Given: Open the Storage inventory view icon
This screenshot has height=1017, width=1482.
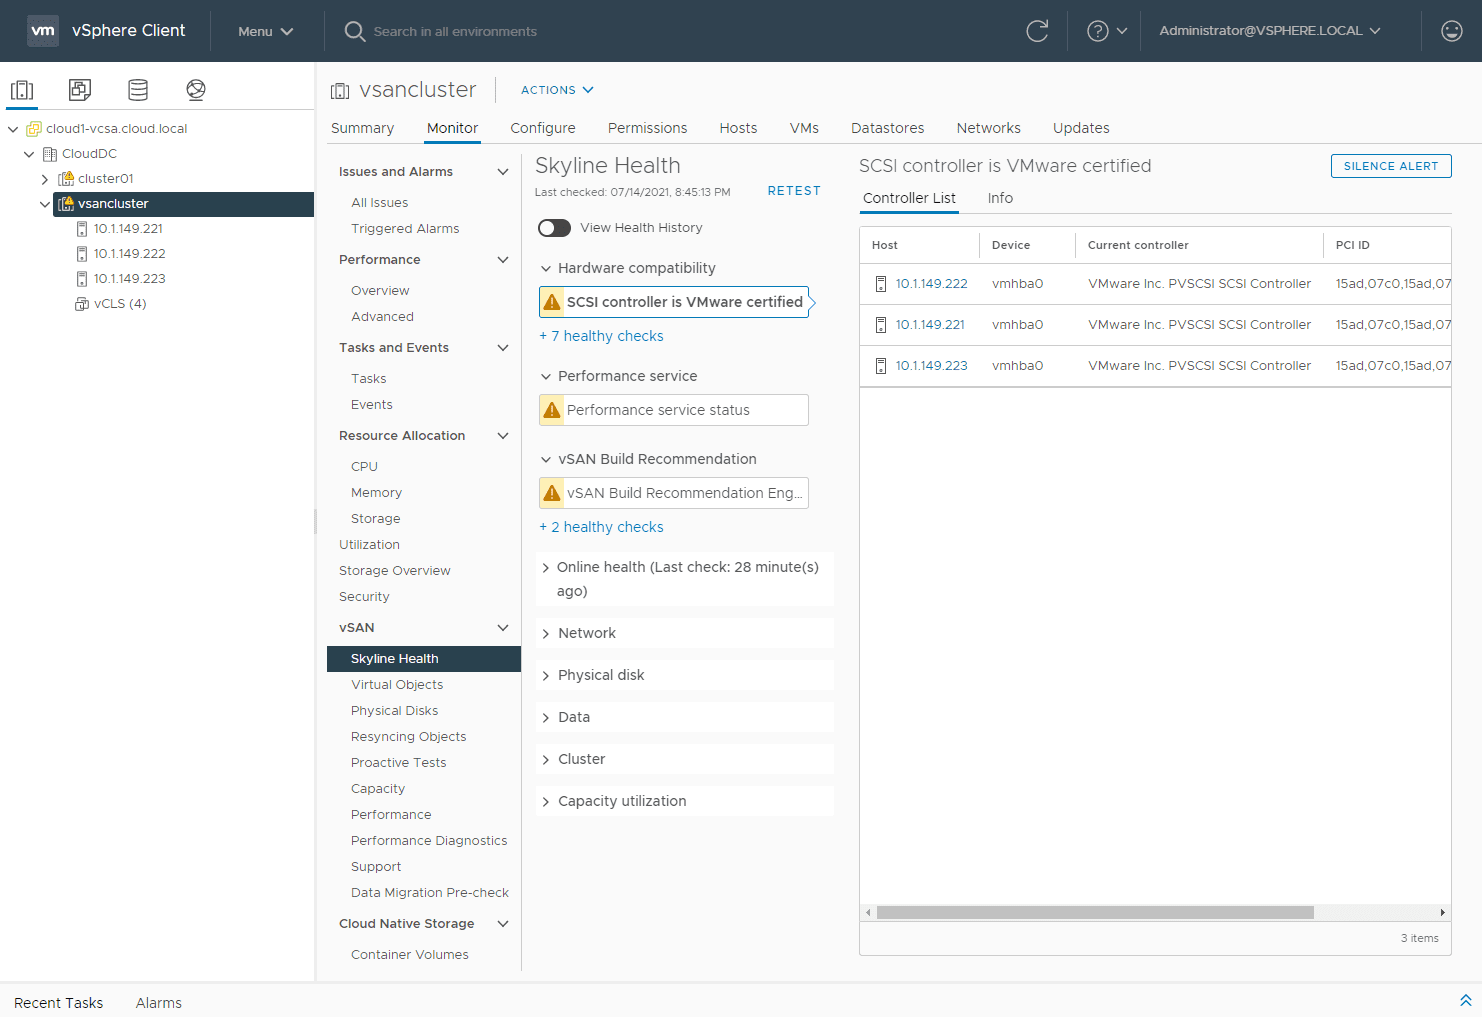Looking at the screenshot, I should click(138, 90).
